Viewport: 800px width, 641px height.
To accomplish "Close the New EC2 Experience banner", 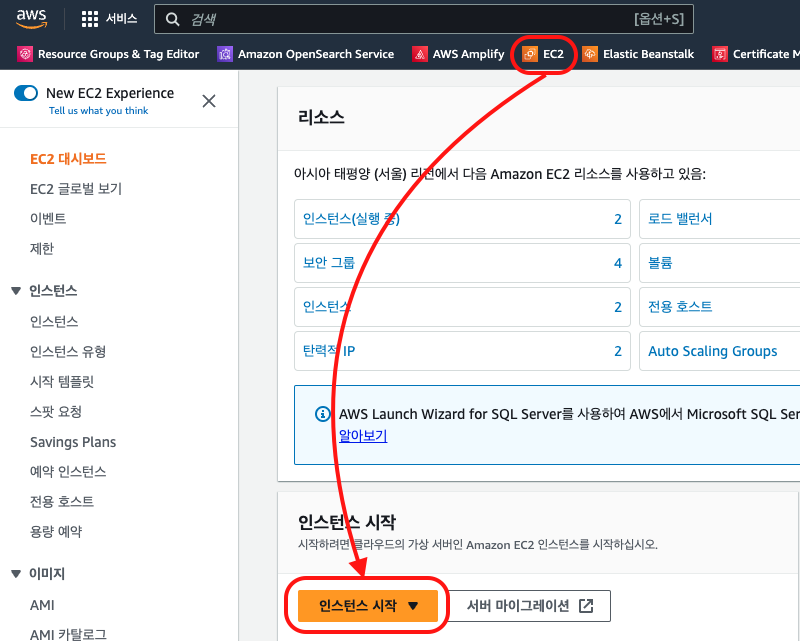I will [x=209, y=101].
